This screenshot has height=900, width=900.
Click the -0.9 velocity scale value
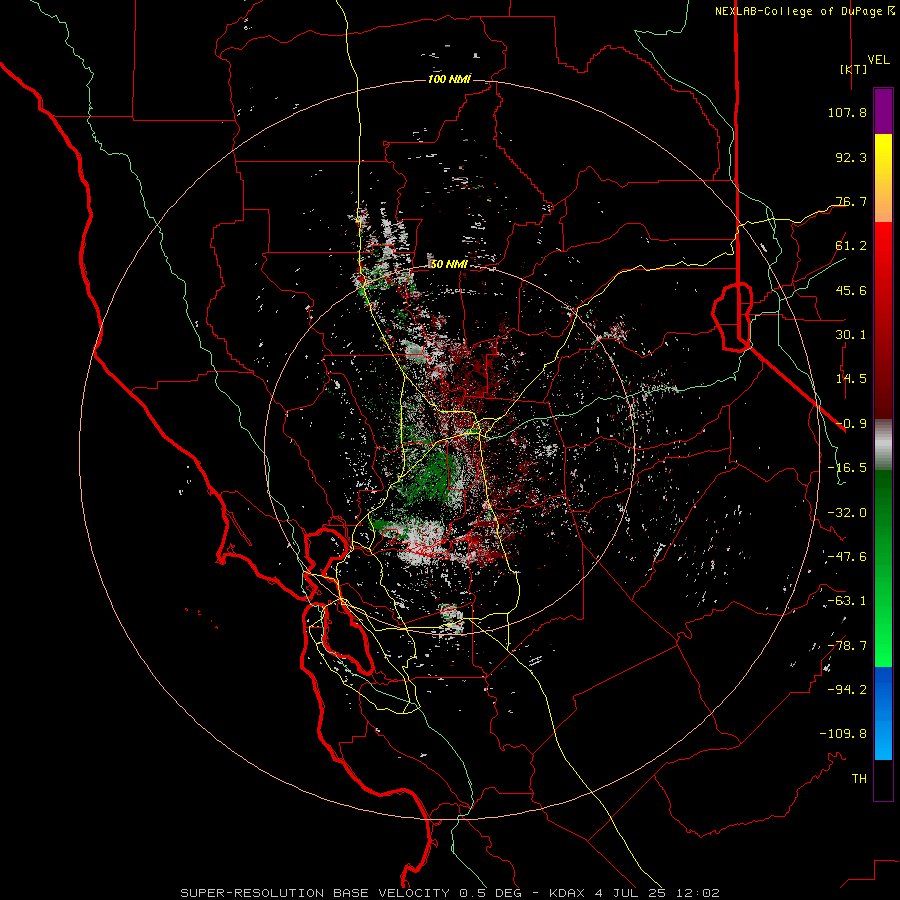(851, 424)
